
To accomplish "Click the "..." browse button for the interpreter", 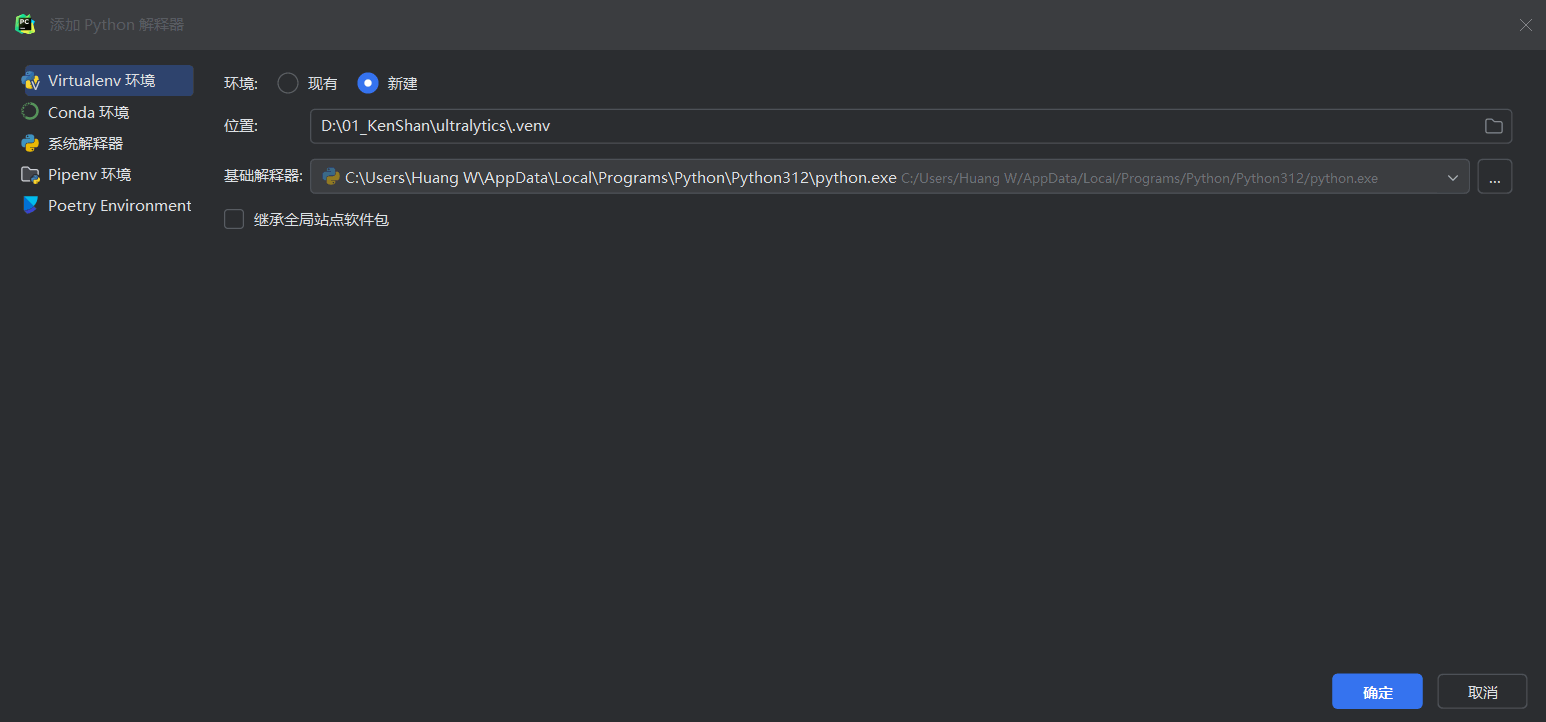I will 1494,177.
